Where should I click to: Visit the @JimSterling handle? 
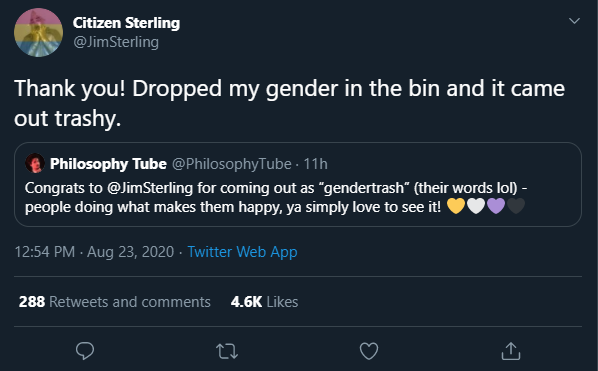[x=116, y=42]
